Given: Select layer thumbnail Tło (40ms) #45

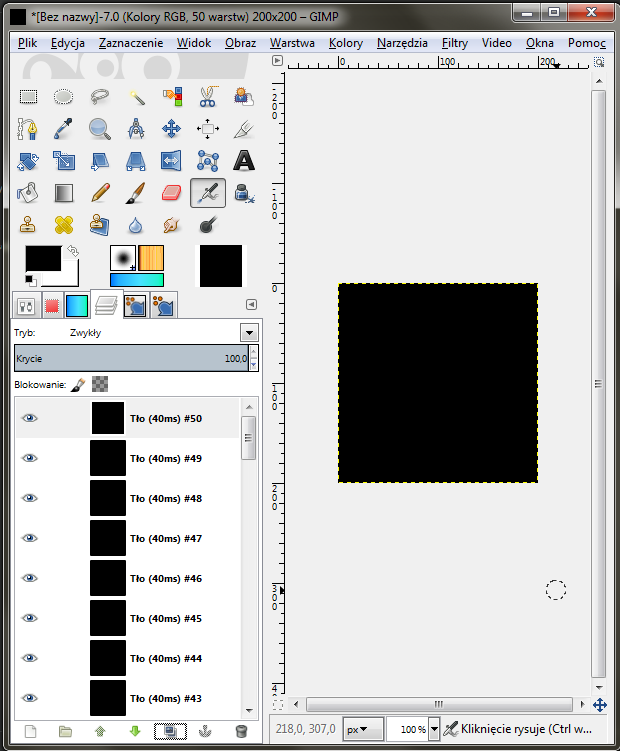Looking at the screenshot, I should pos(107,618).
